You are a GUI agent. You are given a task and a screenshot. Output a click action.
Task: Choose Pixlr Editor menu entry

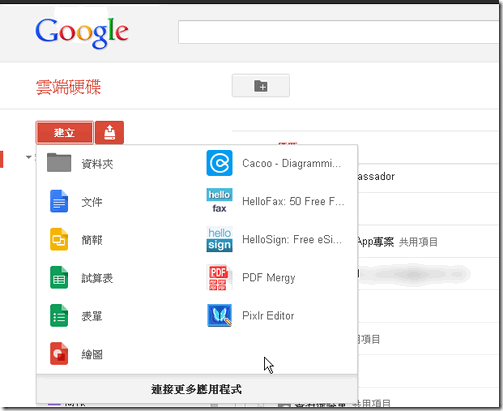pyautogui.click(x=268, y=316)
